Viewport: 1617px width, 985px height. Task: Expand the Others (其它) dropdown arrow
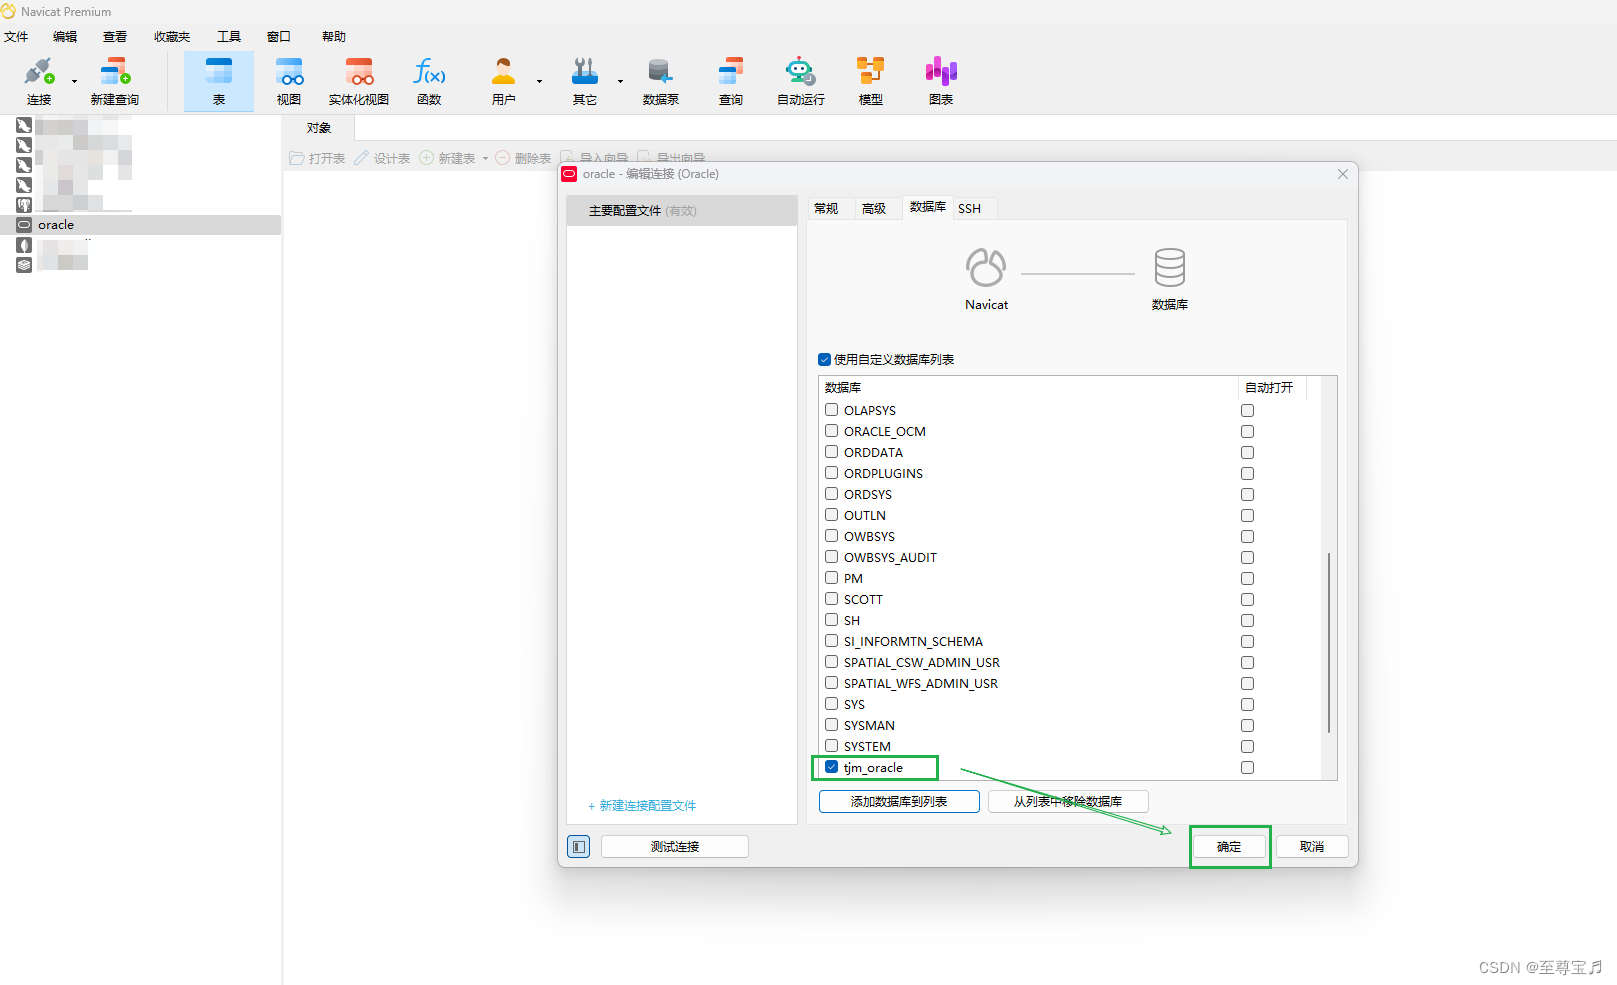620,81
